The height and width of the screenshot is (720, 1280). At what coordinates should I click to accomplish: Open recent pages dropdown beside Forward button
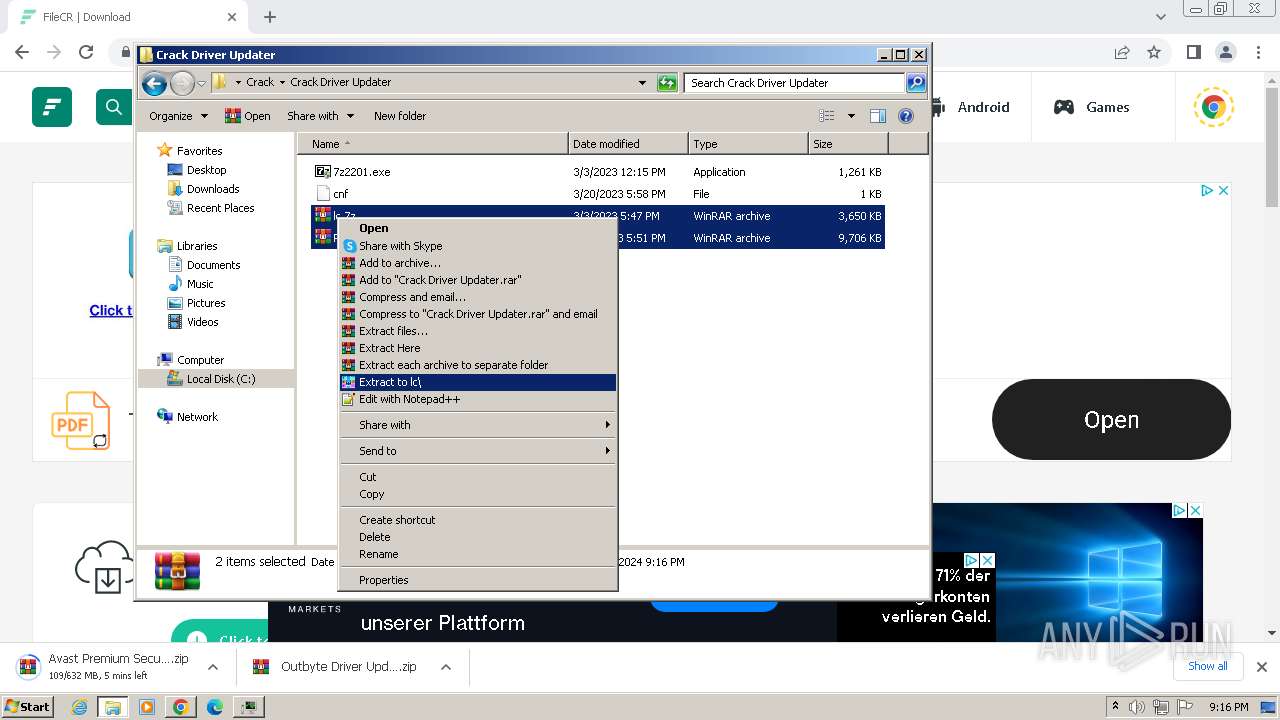(x=202, y=83)
